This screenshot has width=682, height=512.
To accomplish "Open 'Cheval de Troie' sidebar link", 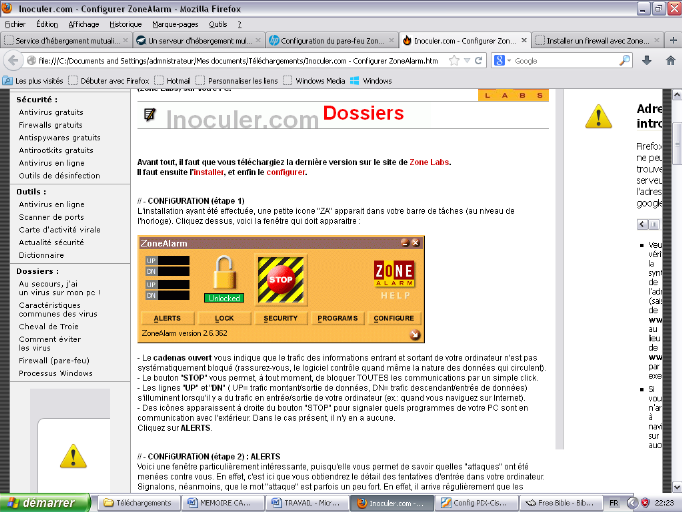I will tap(49, 327).
